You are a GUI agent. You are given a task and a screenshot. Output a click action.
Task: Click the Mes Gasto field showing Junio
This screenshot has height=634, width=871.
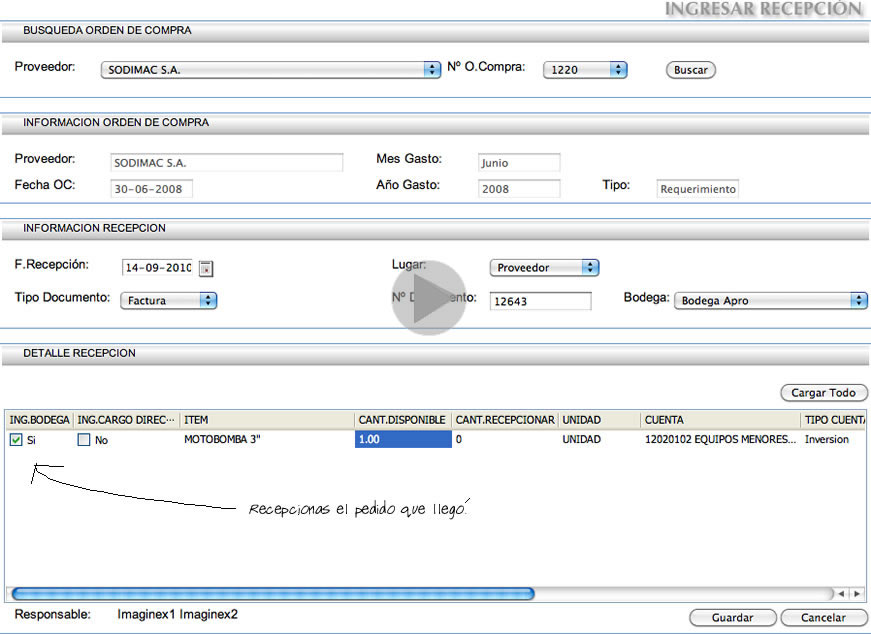[x=519, y=163]
